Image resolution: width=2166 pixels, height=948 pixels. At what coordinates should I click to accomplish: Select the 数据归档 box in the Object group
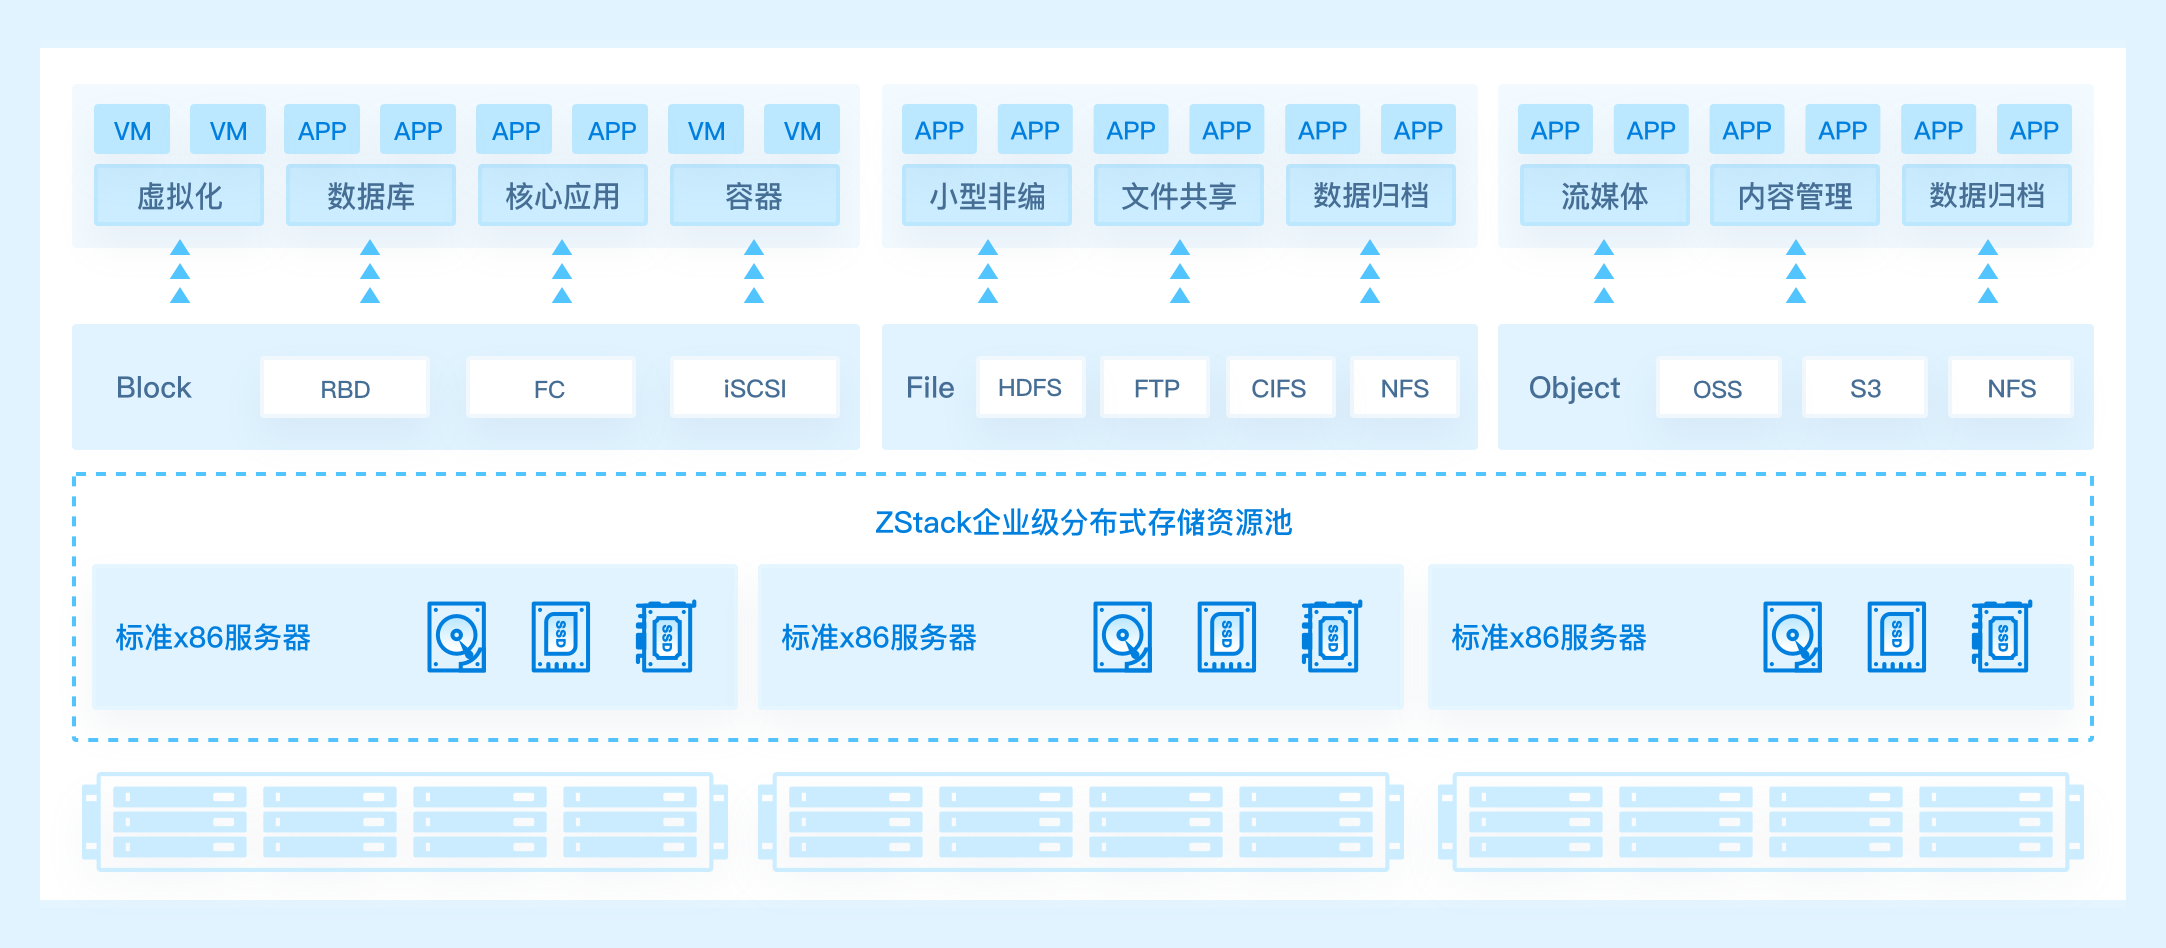coord(1987,195)
